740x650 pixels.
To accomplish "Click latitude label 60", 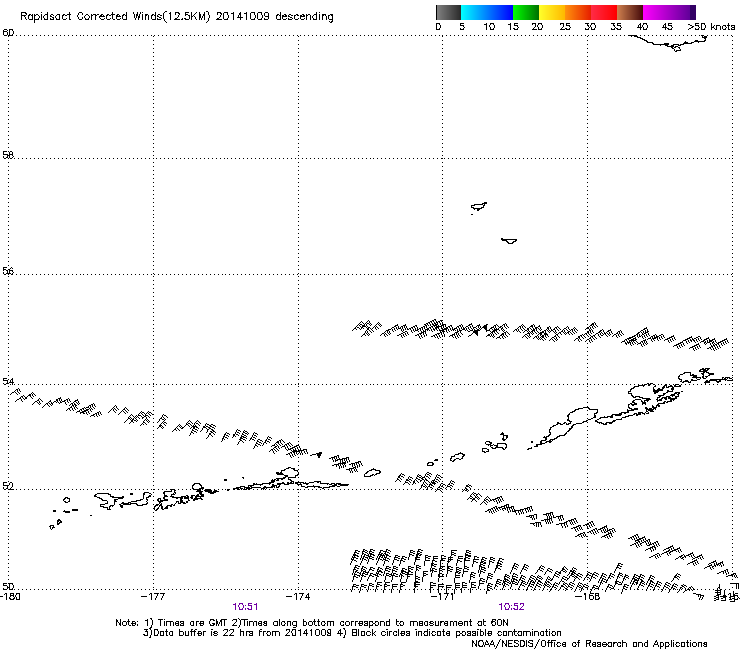I will tap(8, 33).
